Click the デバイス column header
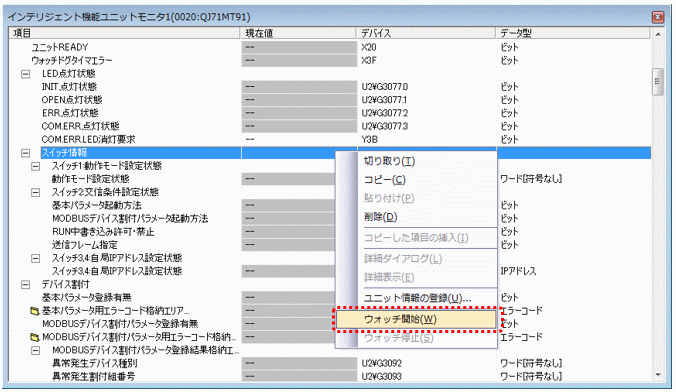 [426, 33]
